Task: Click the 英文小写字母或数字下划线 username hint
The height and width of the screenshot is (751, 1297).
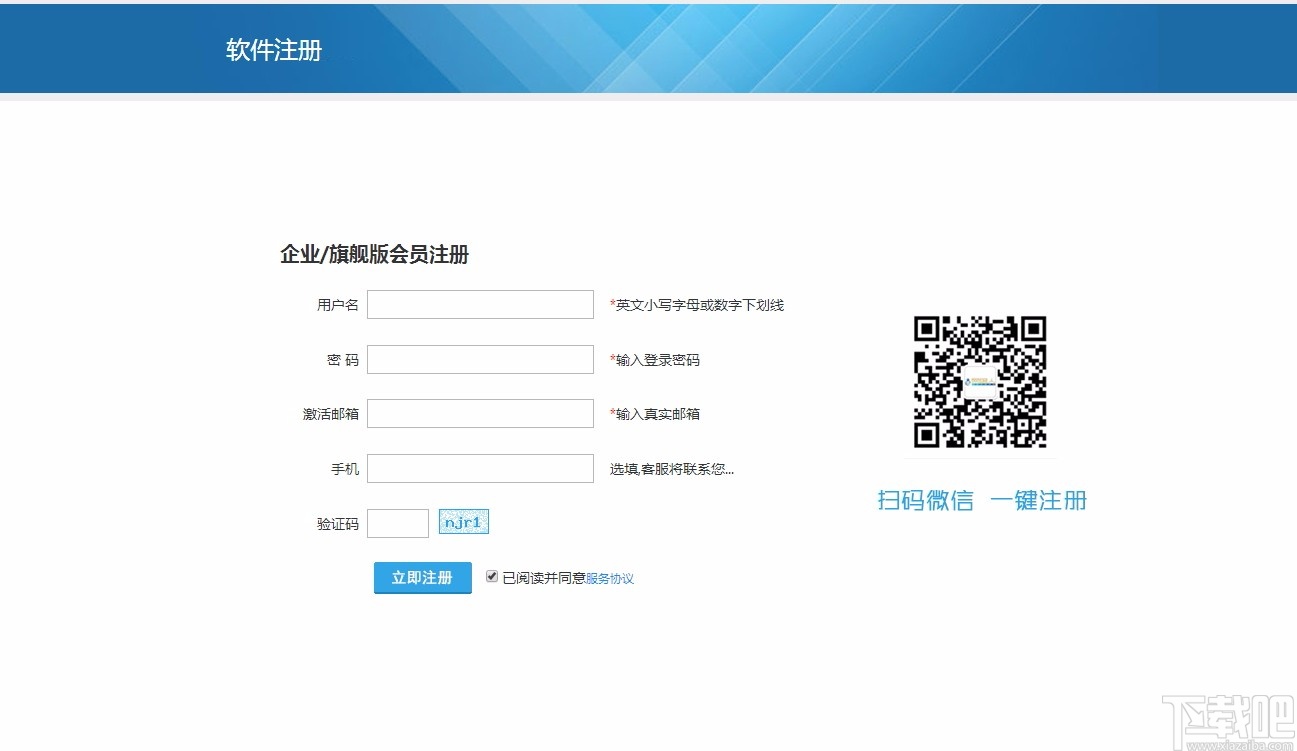Action: click(696, 304)
